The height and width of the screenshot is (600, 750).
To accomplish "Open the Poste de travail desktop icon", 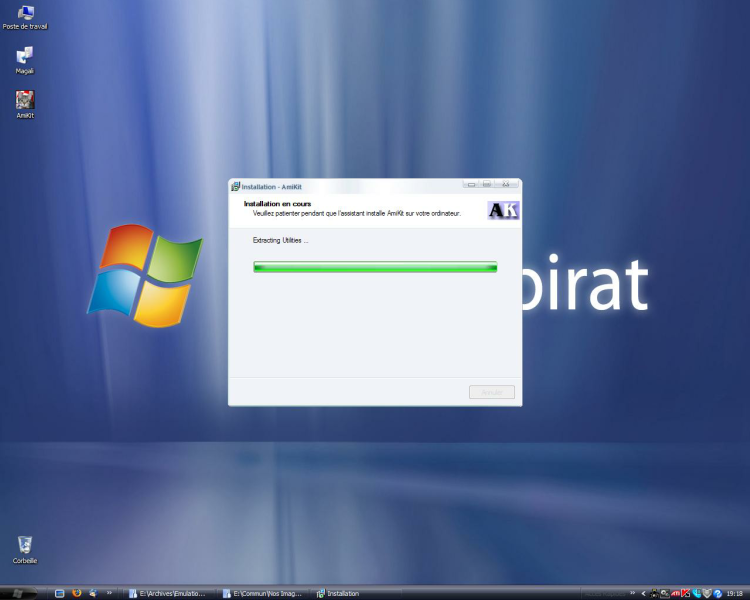I will 25,17.
